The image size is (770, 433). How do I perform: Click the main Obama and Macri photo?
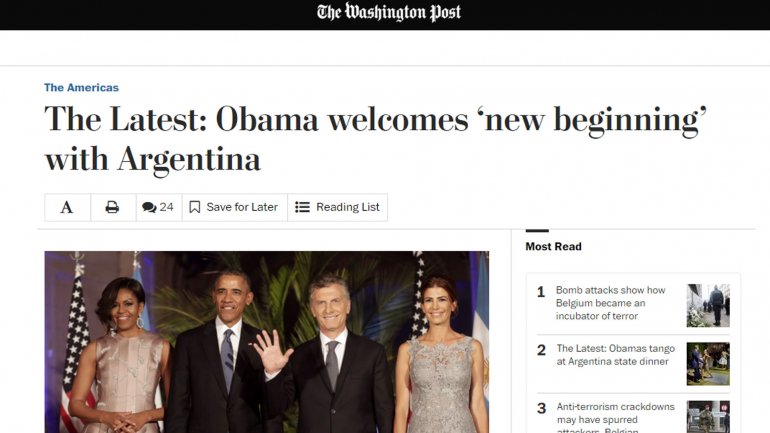coord(267,342)
